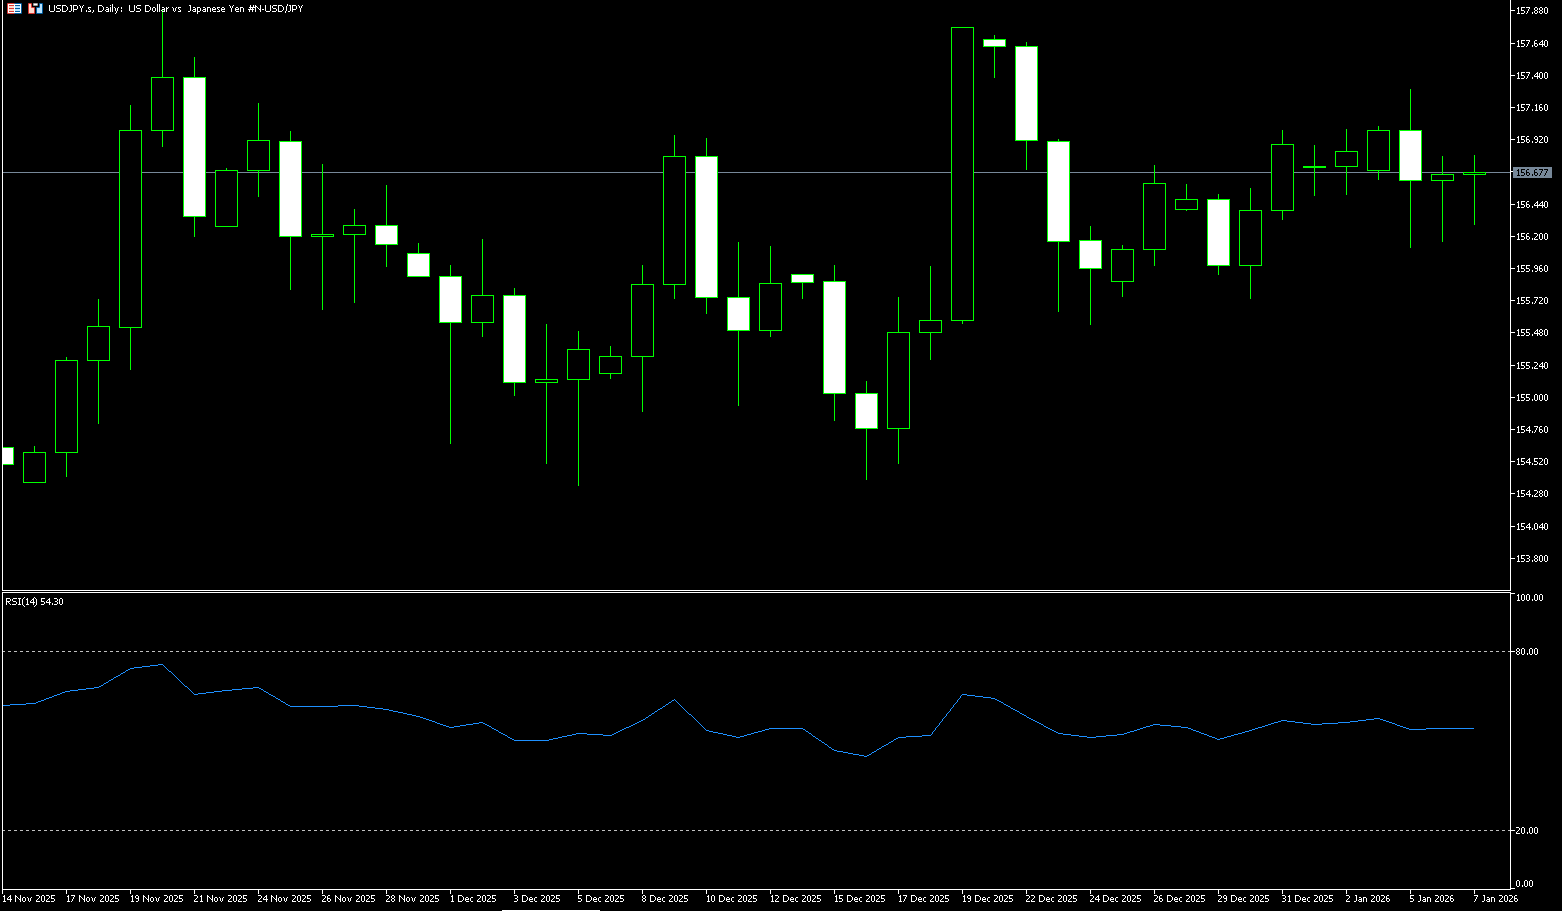This screenshot has width=1562, height=911.
Task: Click the 14 Nov 2025 date label
Action: [29, 898]
